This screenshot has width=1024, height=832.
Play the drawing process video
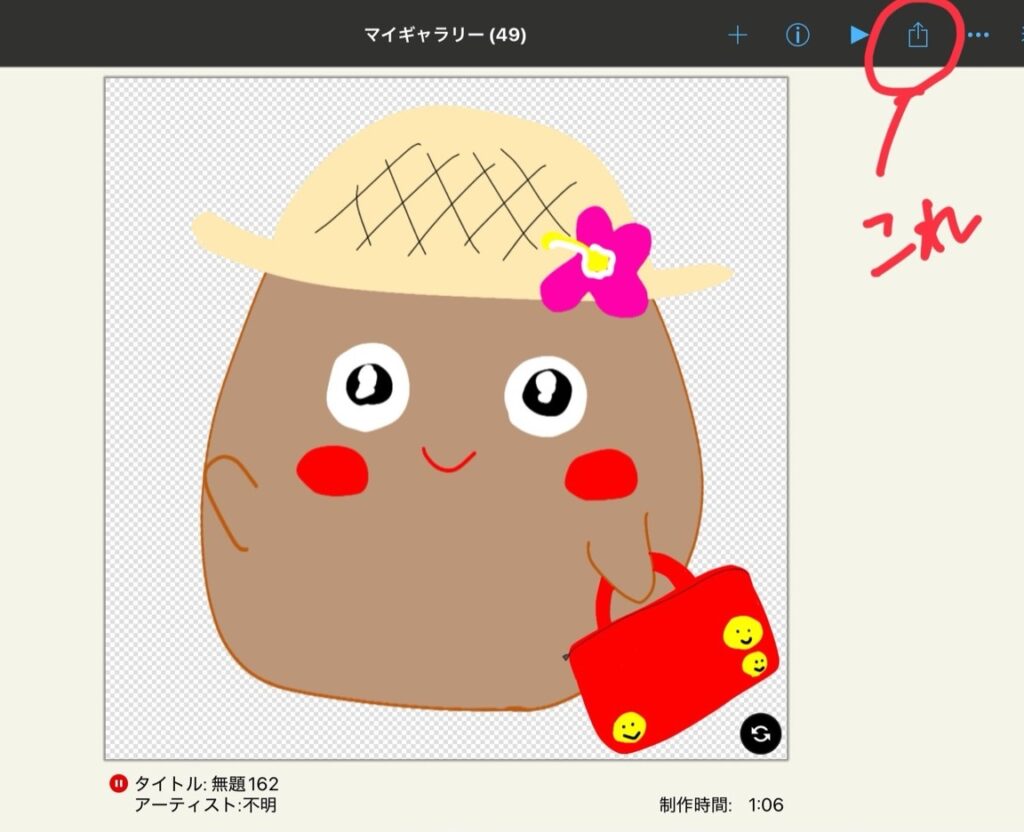pyautogui.click(x=858, y=35)
